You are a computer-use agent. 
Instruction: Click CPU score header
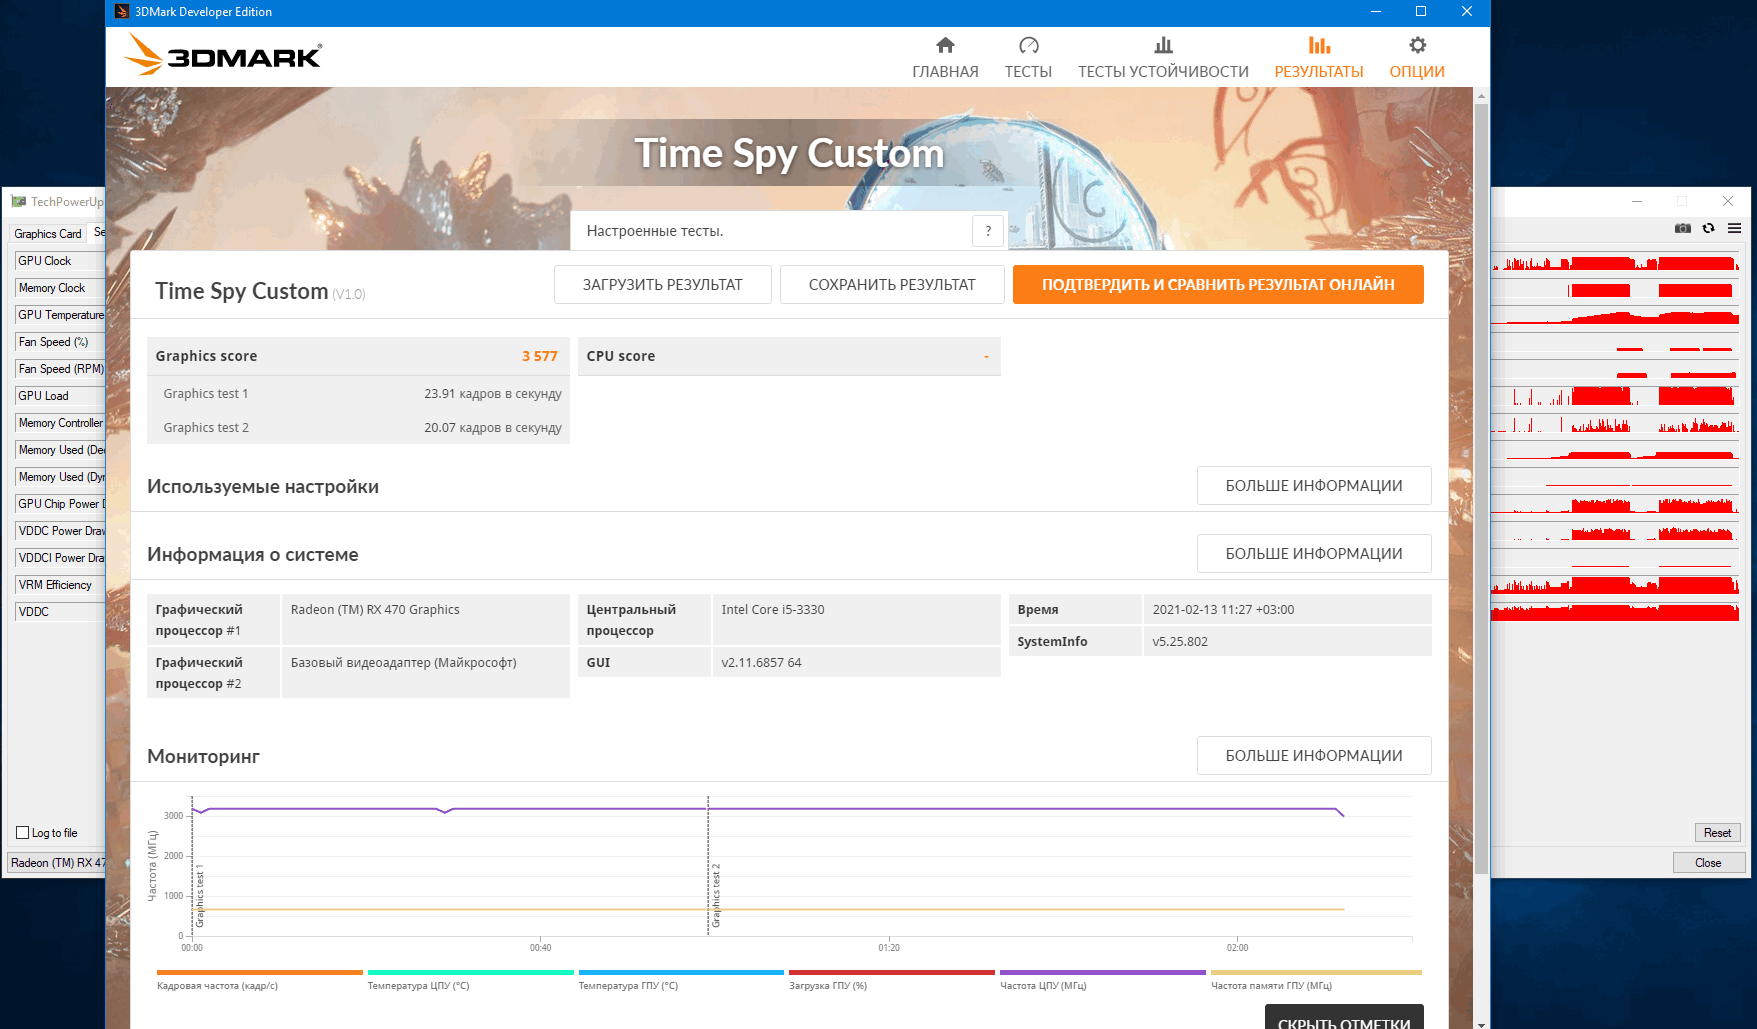pos(789,356)
